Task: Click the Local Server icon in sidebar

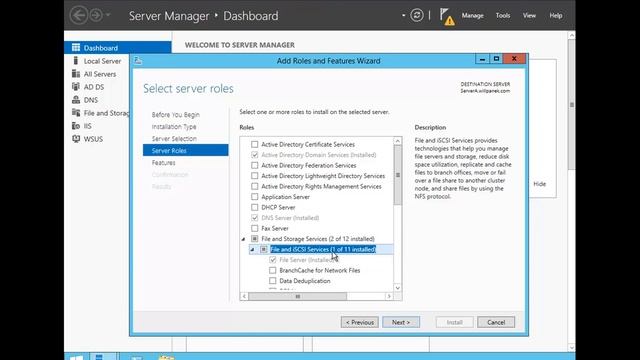Action: coord(76,61)
